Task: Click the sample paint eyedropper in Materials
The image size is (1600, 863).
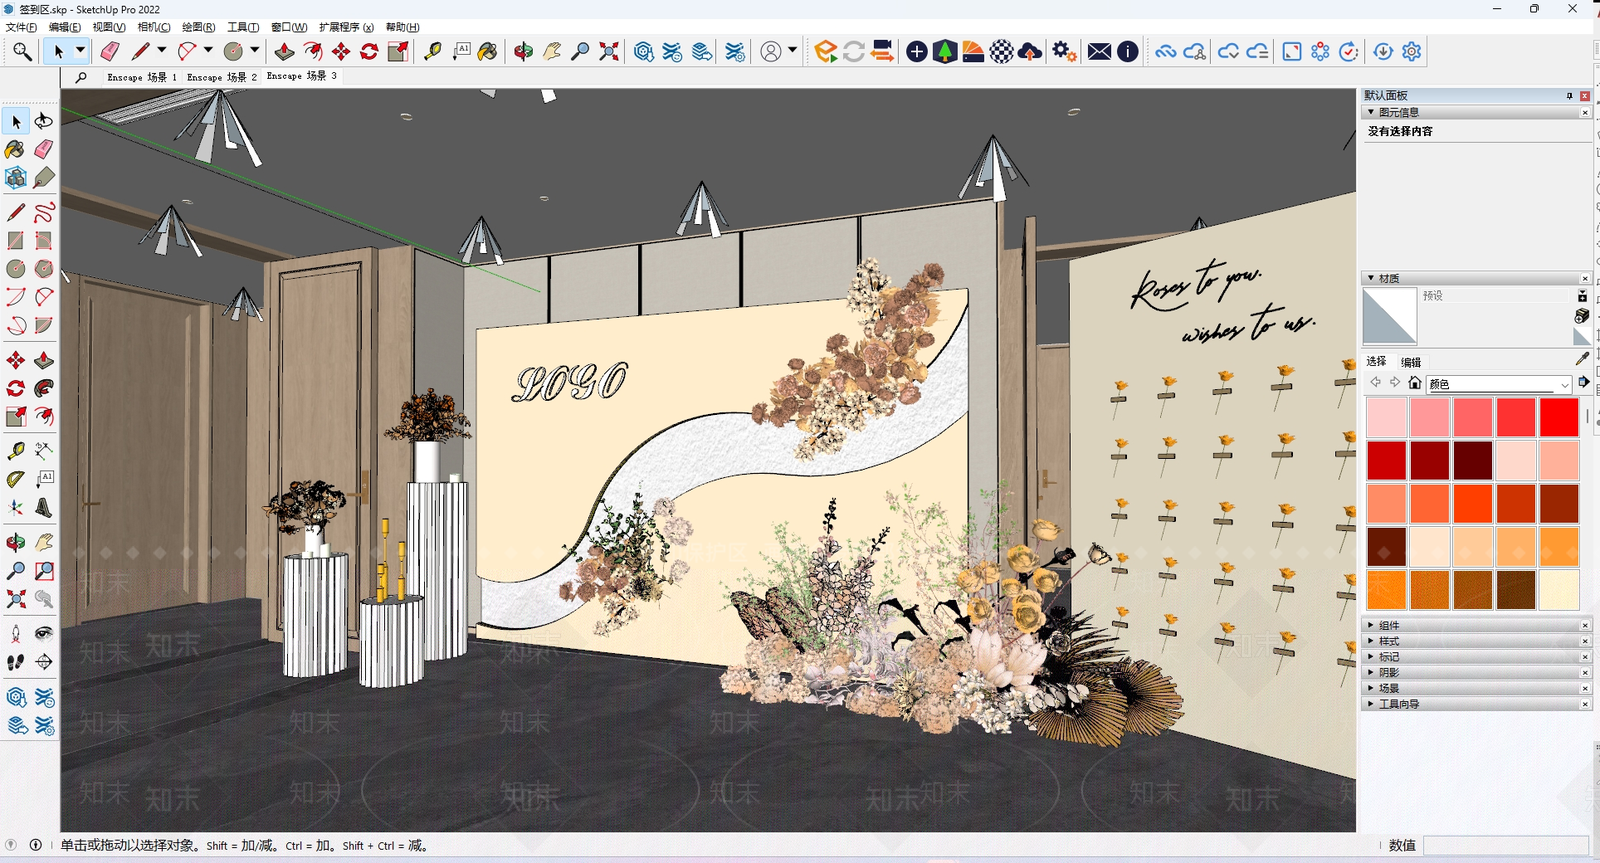Action: pos(1582,359)
